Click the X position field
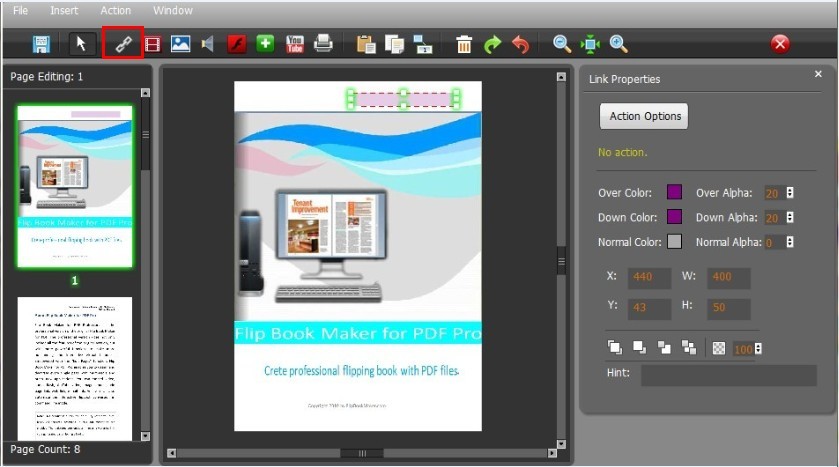 [x=649, y=277]
